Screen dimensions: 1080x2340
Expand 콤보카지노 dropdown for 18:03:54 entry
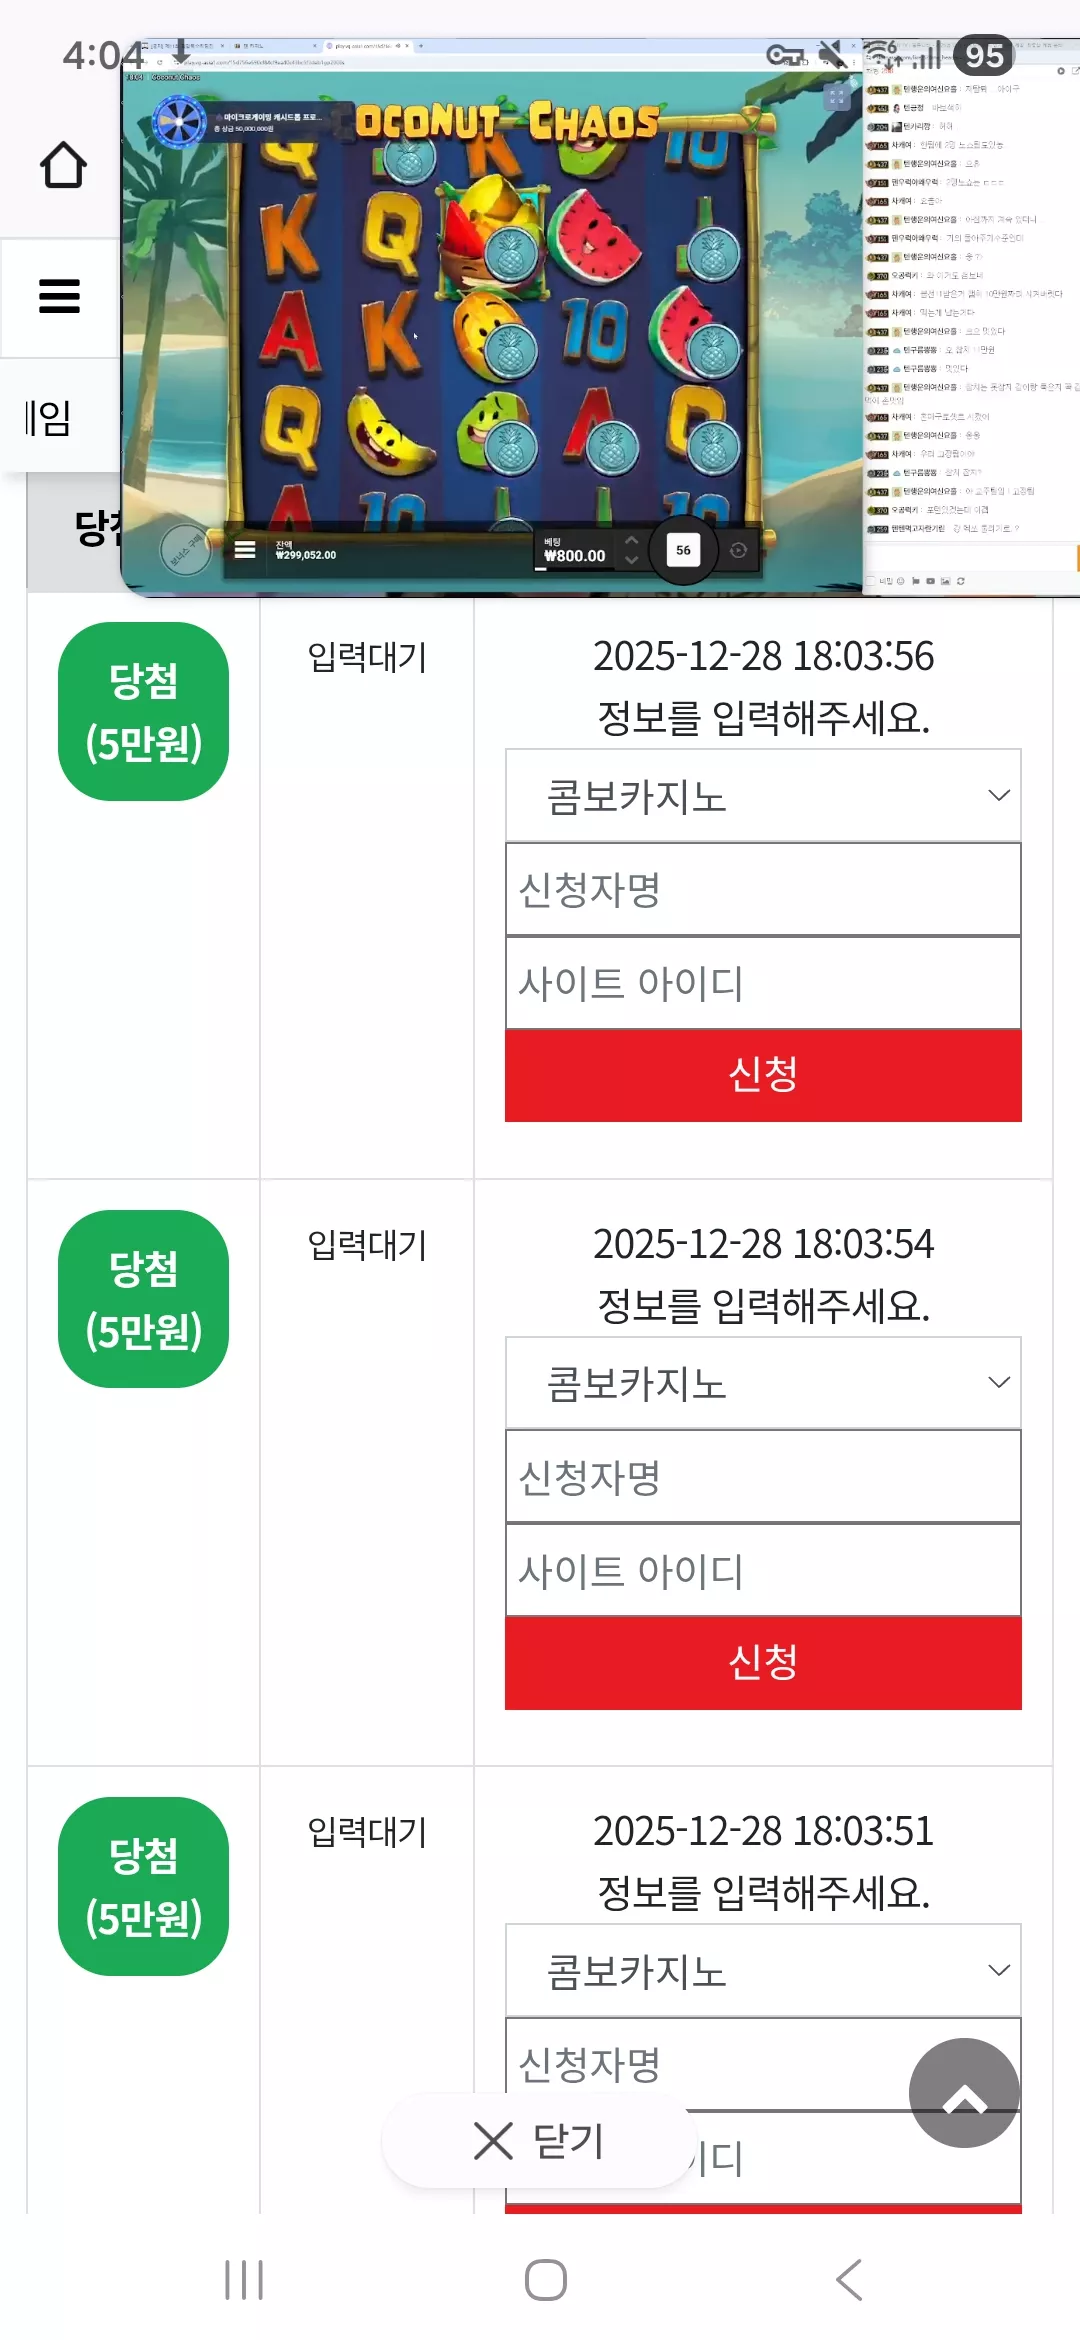click(763, 1383)
